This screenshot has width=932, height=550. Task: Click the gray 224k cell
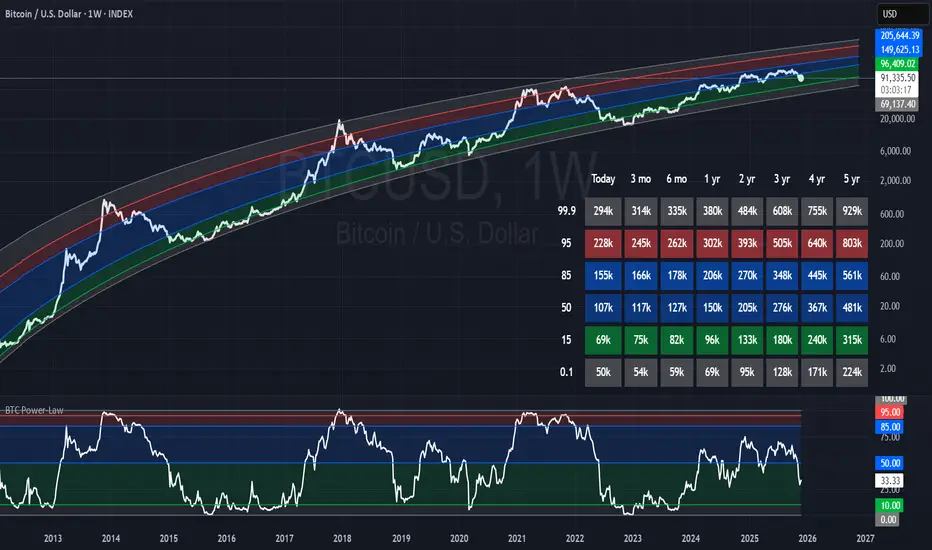point(852,372)
